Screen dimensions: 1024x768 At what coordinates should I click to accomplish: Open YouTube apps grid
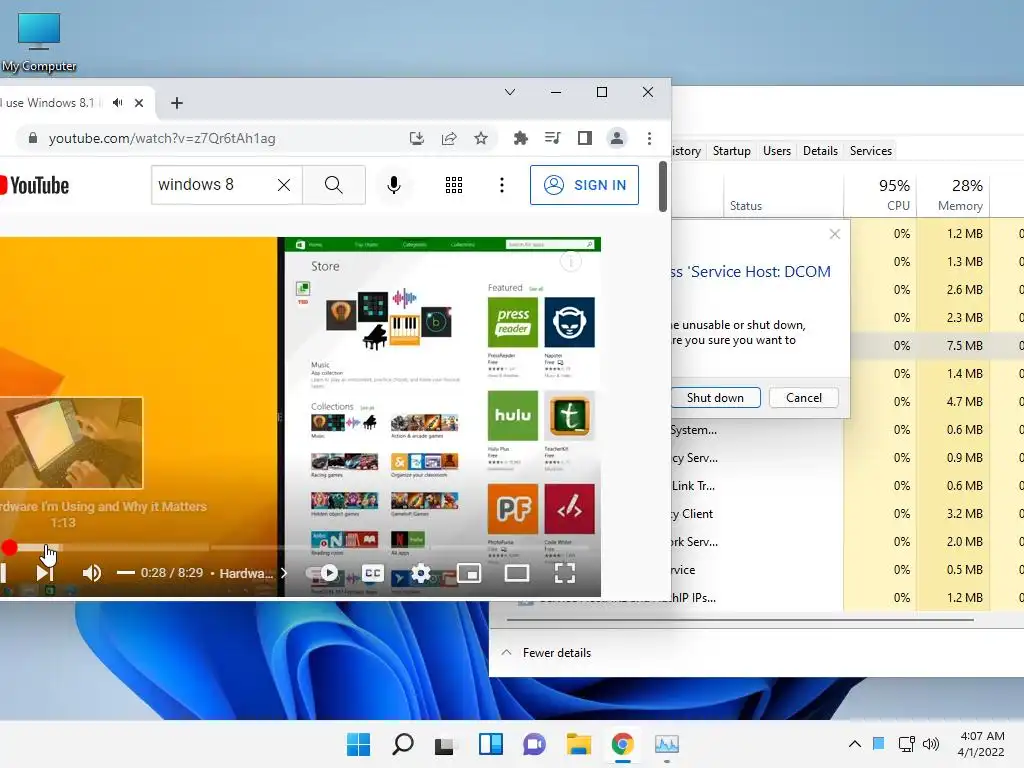(x=454, y=185)
